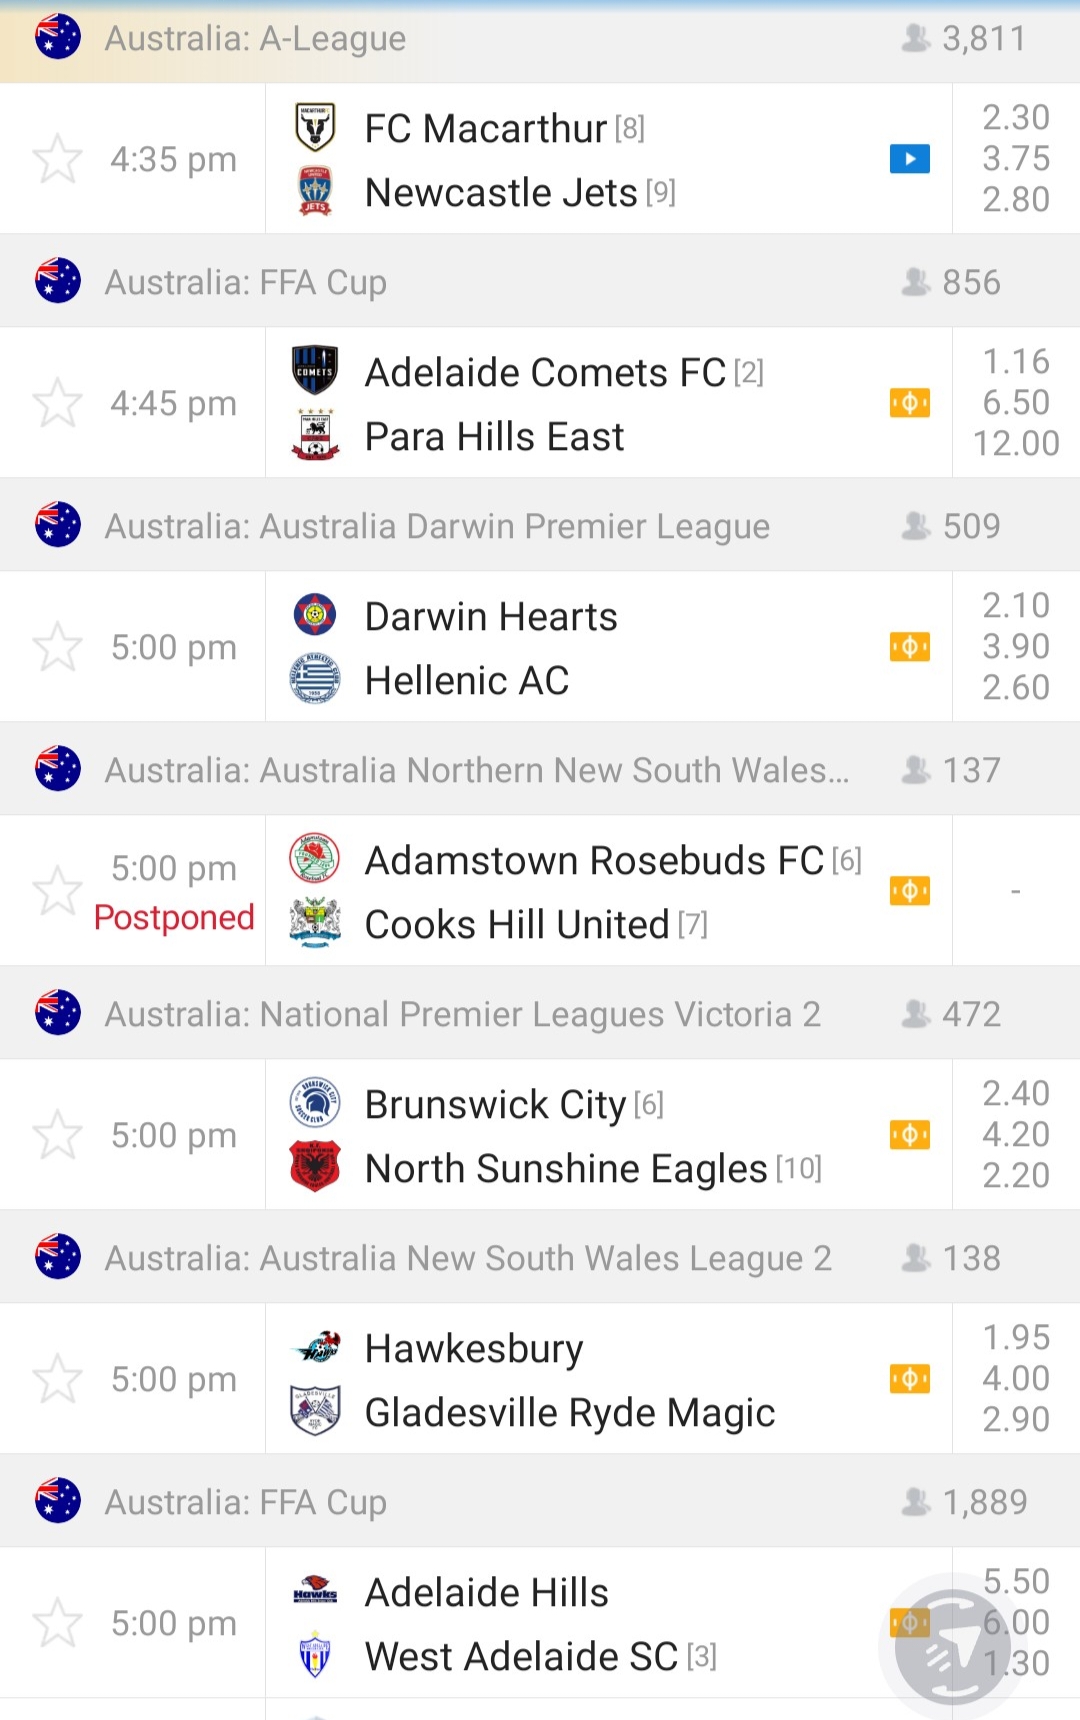
Task: Tap the floating round button at bottom right
Action: coord(952,1647)
